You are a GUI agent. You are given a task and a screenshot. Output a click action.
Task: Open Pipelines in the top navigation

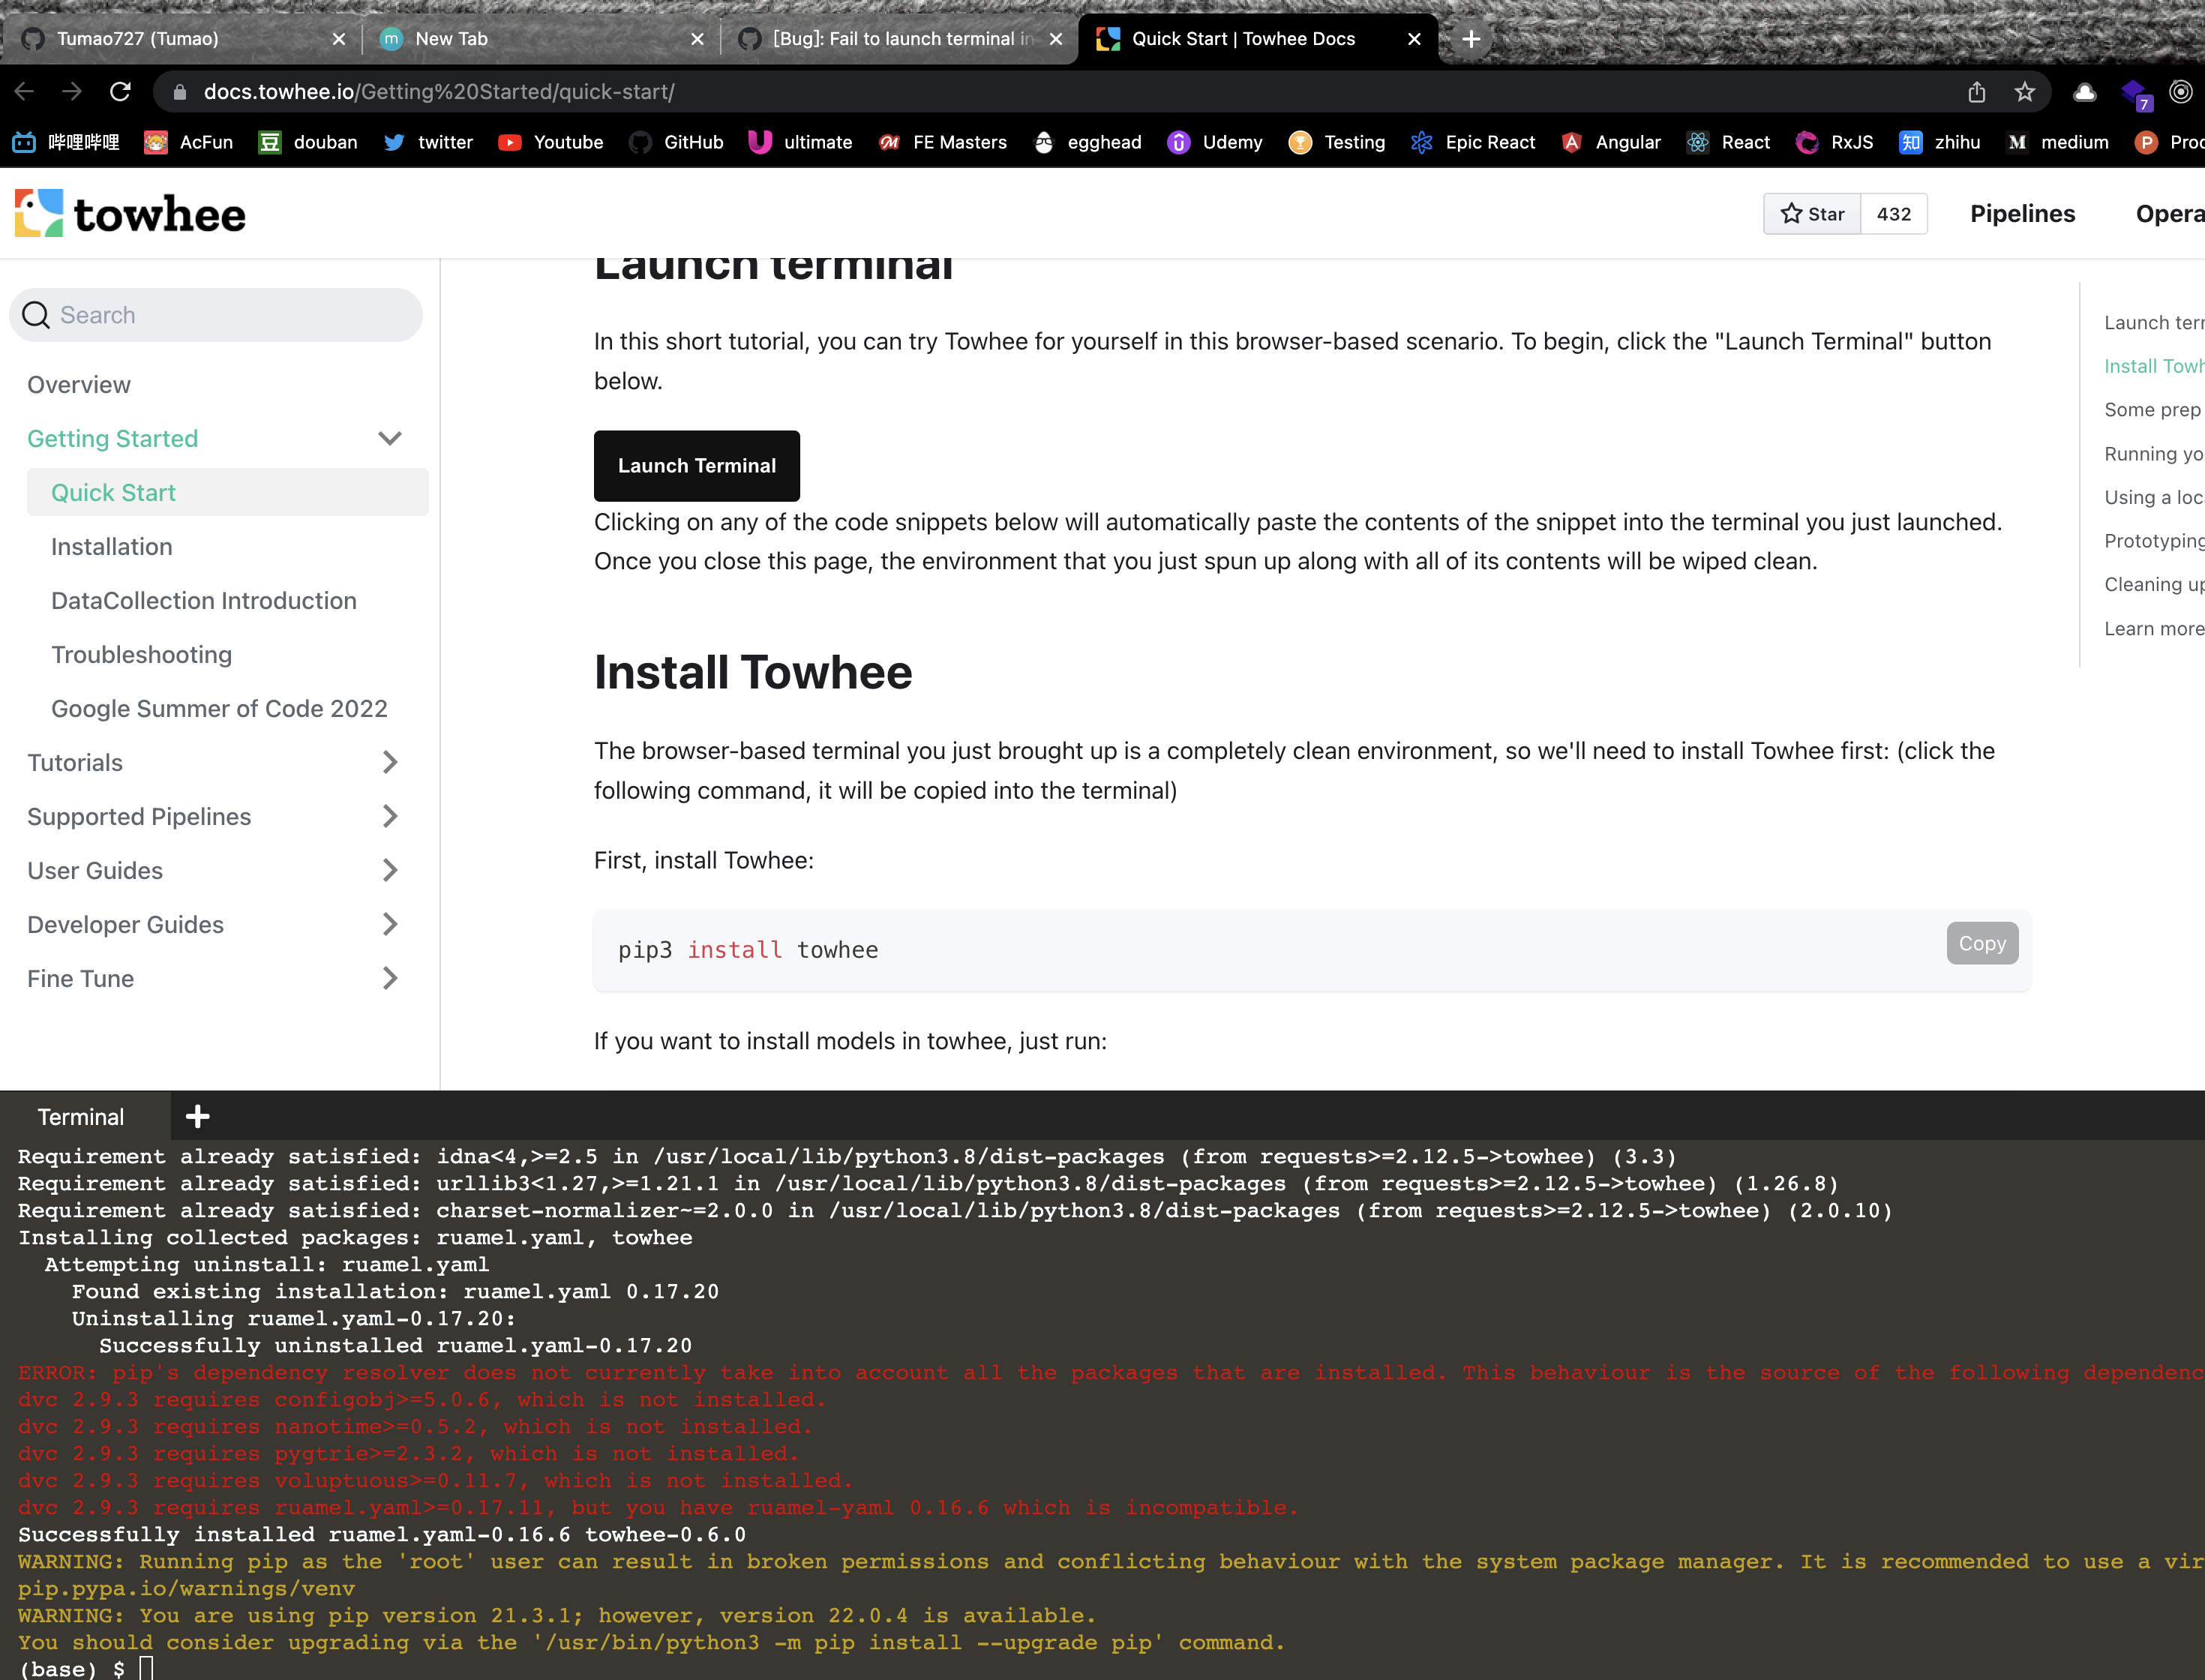[x=2022, y=213]
